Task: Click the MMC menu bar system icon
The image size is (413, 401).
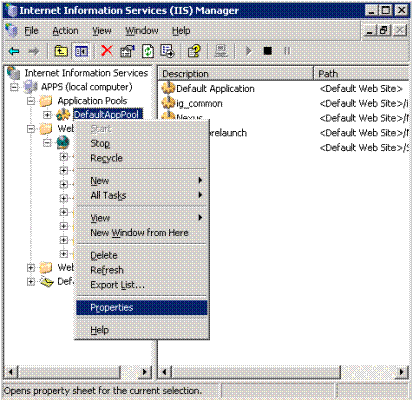Action: pos(11,31)
